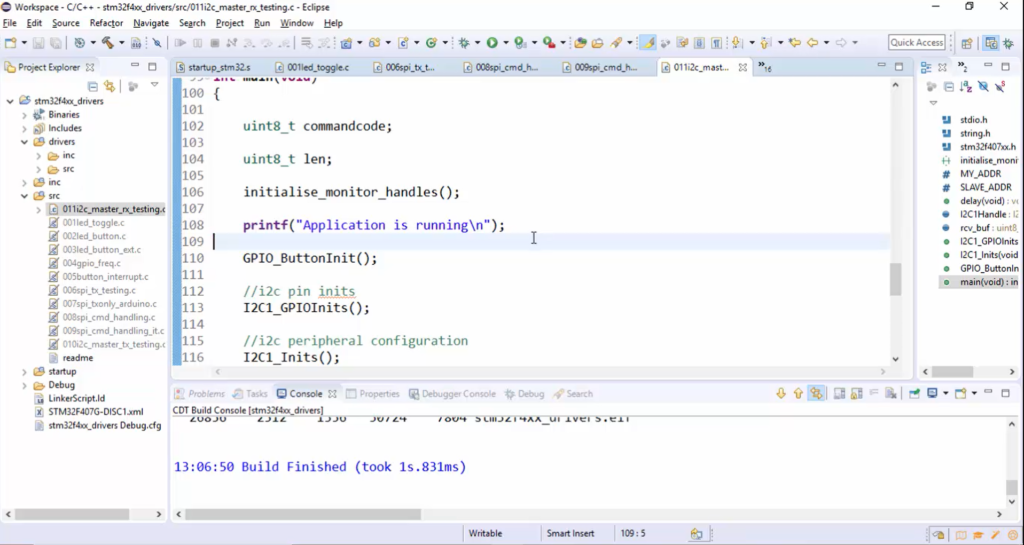Viewport: 1024px width, 545px height.
Task: Show hidden editor tabs list (»16)
Action: (x=764, y=67)
